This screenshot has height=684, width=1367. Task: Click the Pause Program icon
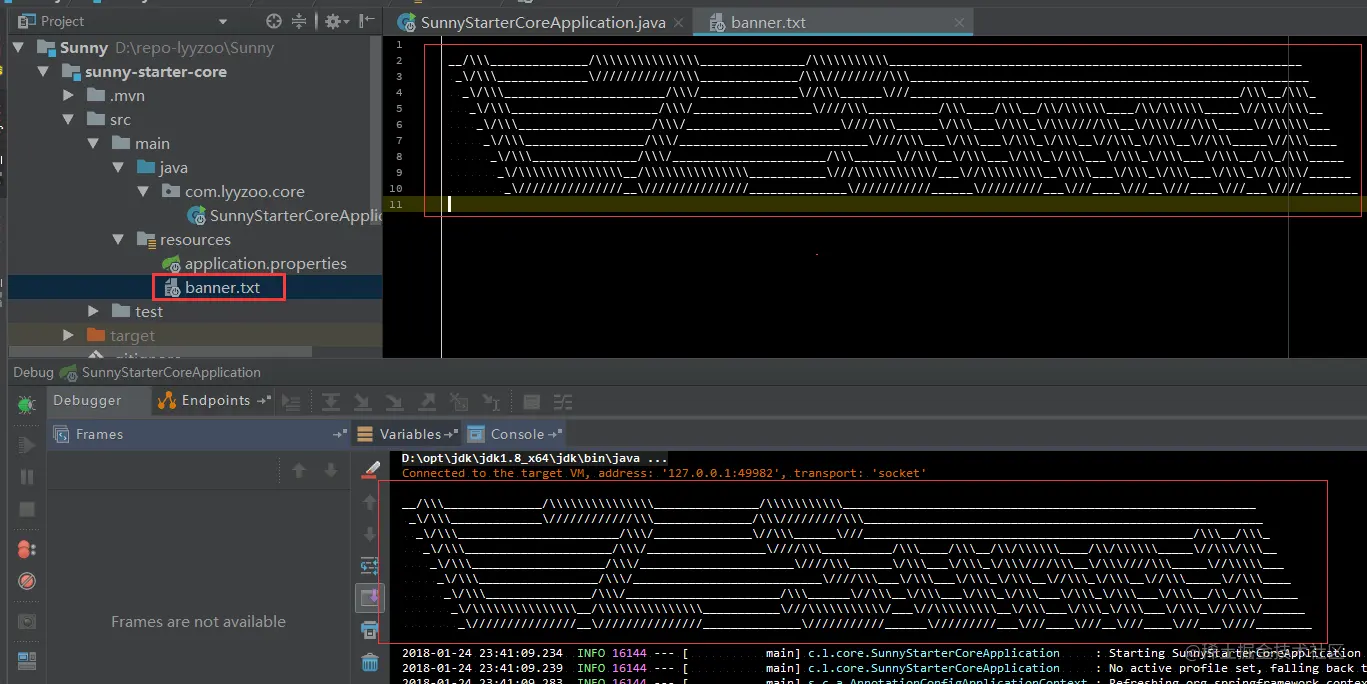click(x=27, y=477)
